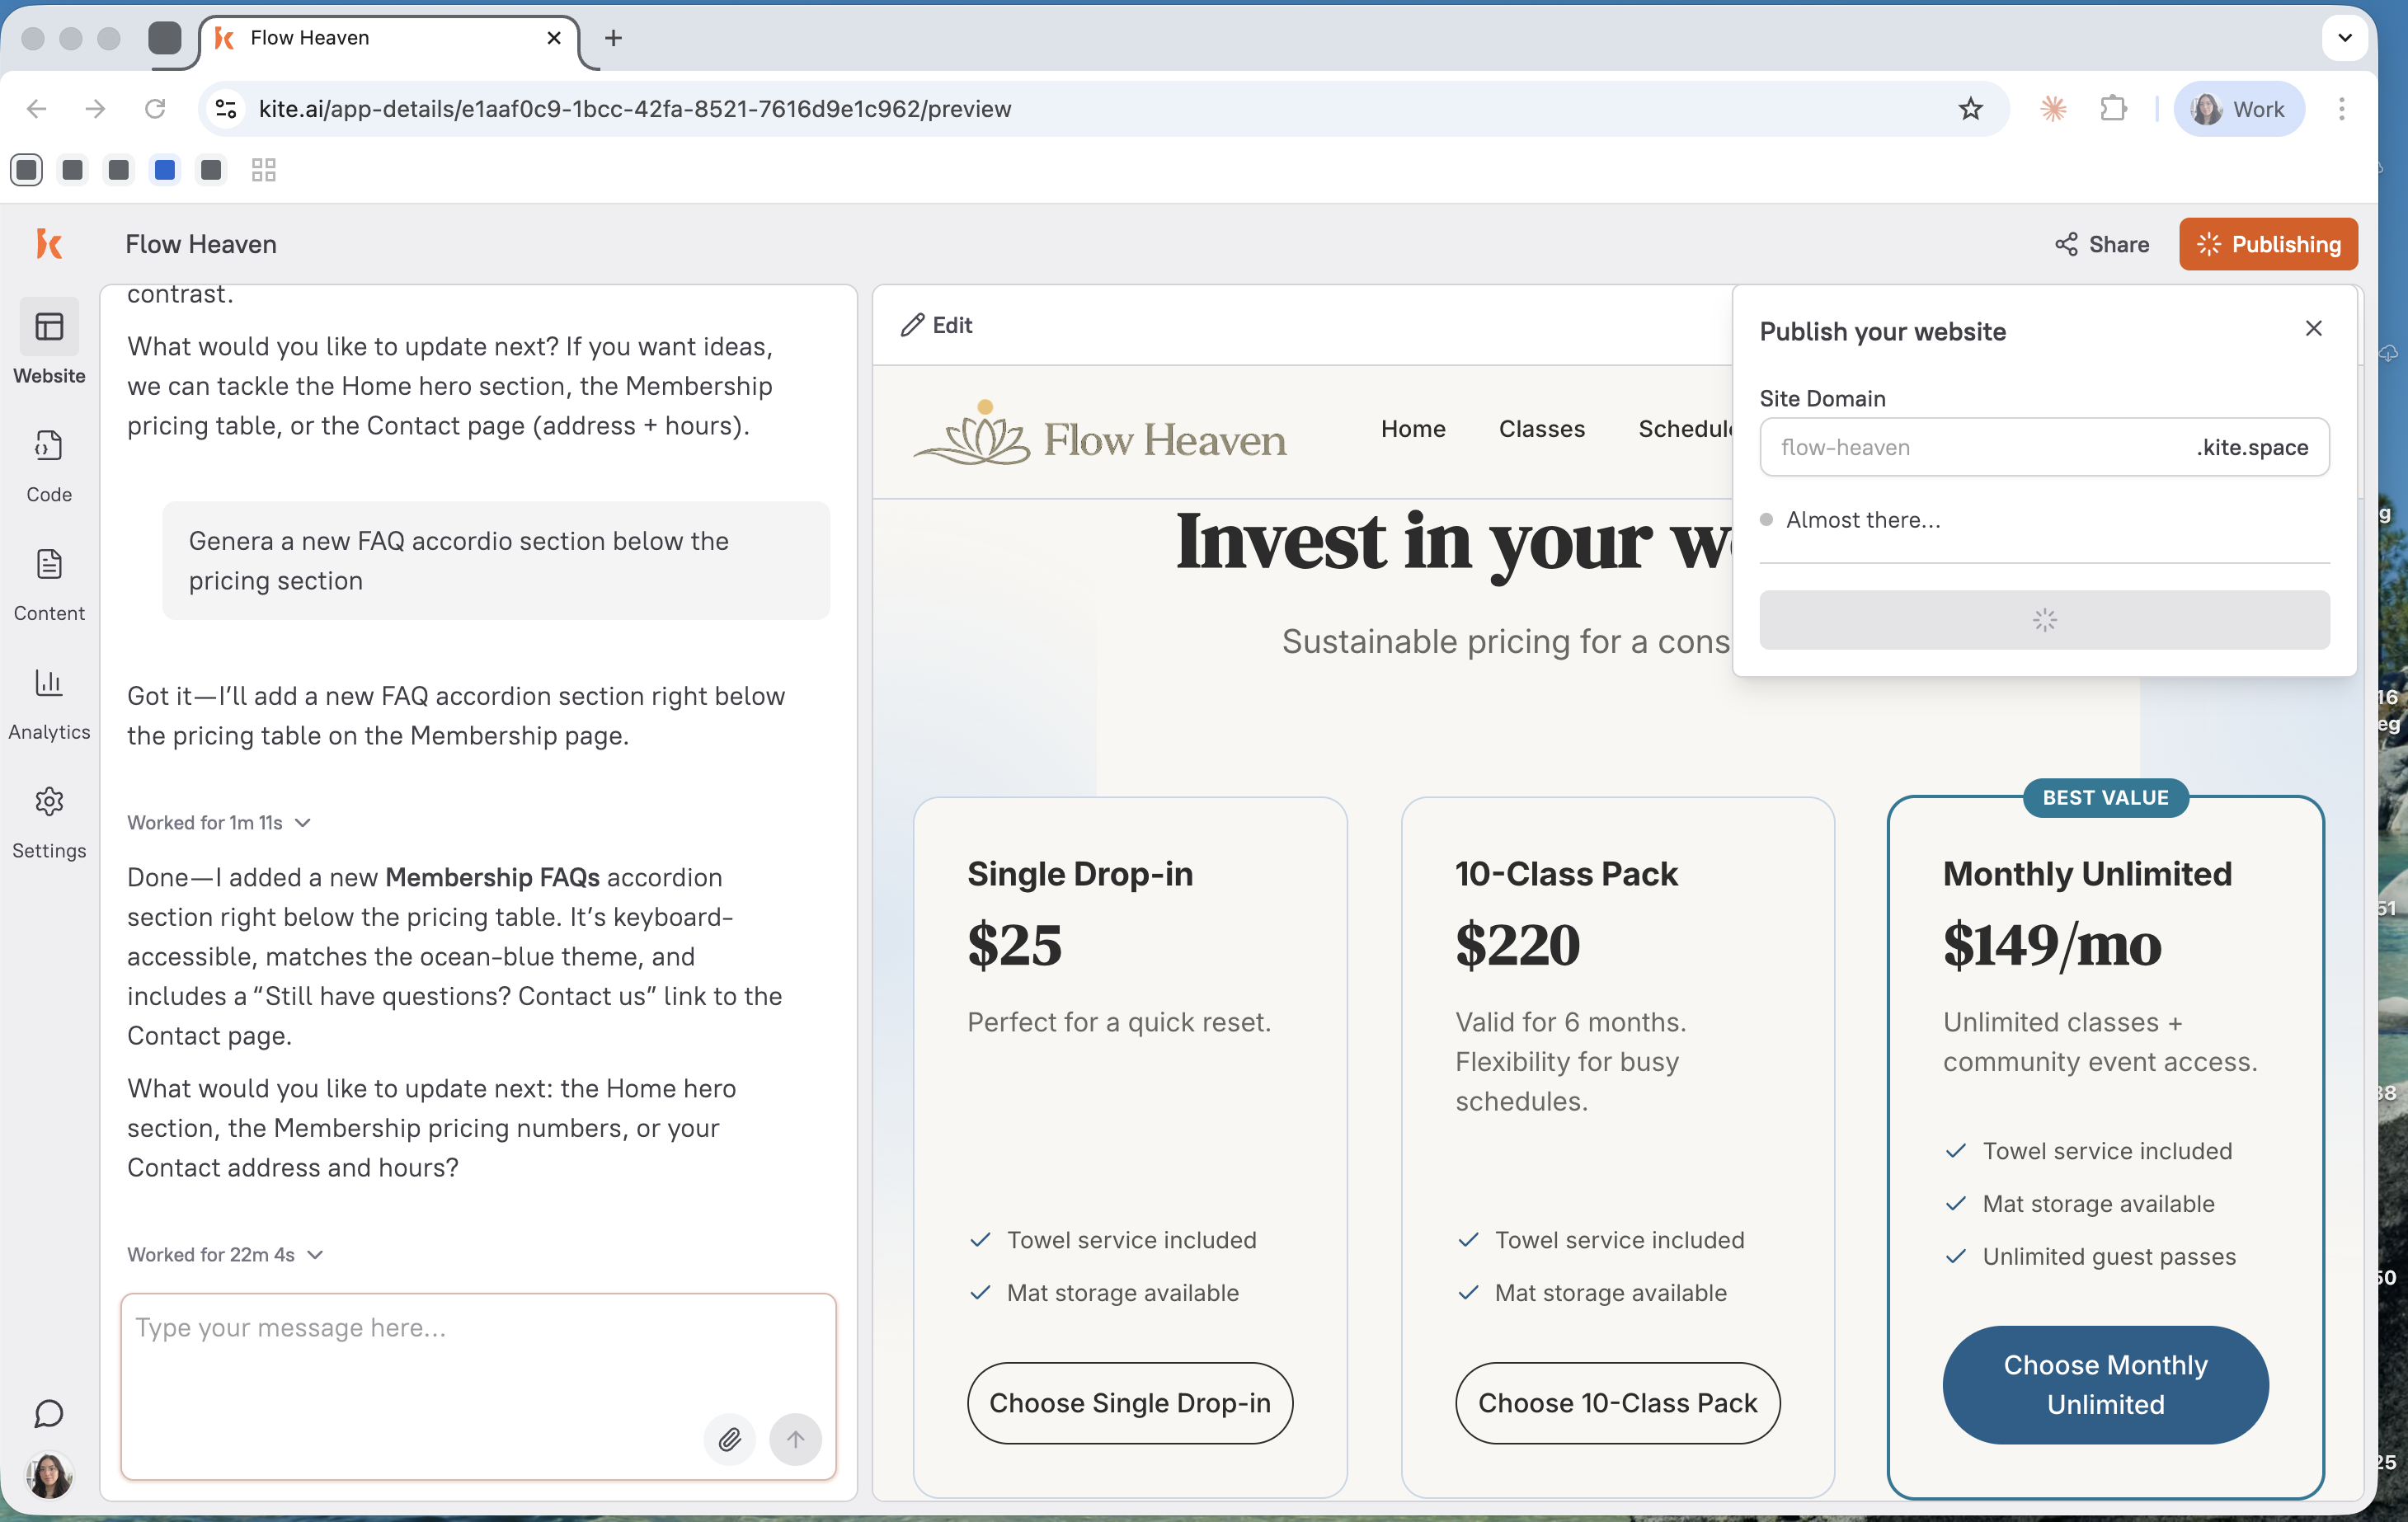This screenshot has width=2408, height=1522.
Task: Switch to the Classes navigation item
Action: click(1541, 429)
